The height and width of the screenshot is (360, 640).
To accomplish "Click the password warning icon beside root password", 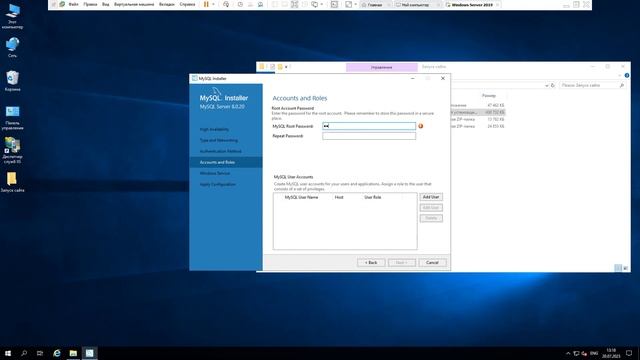I will 420,126.
